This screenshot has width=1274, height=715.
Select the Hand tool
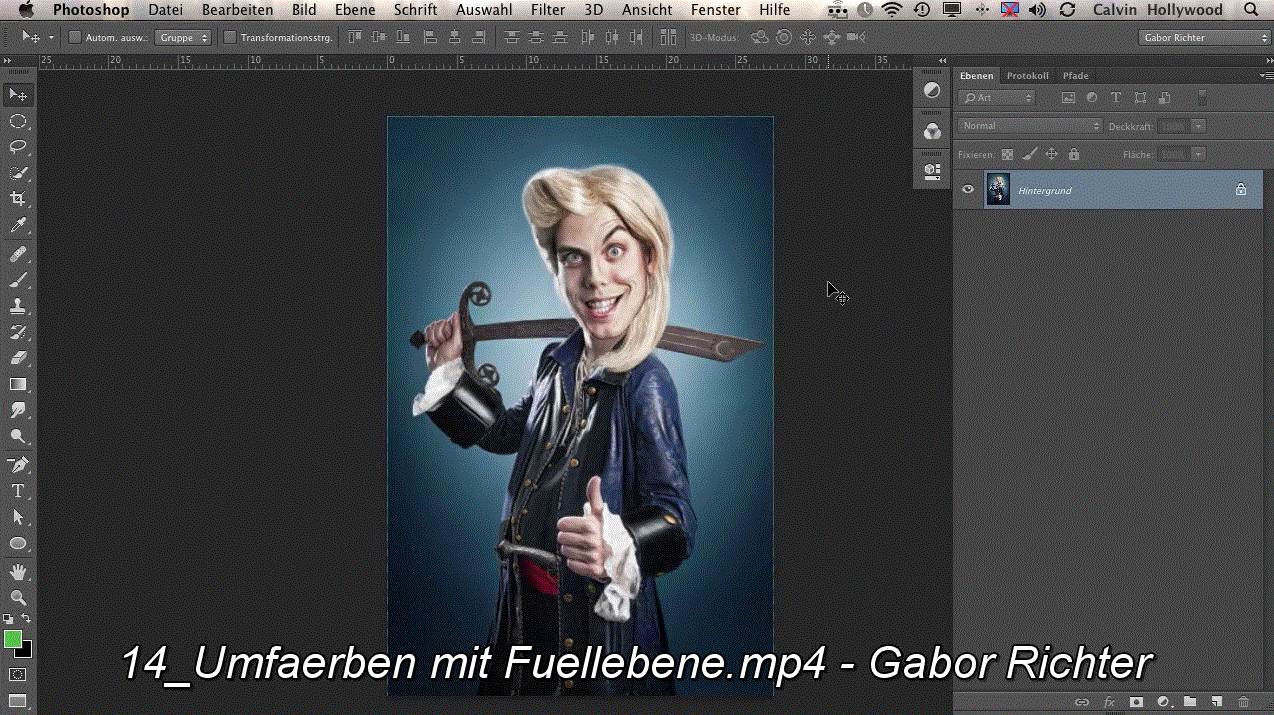pyautogui.click(x=18, y=573)
